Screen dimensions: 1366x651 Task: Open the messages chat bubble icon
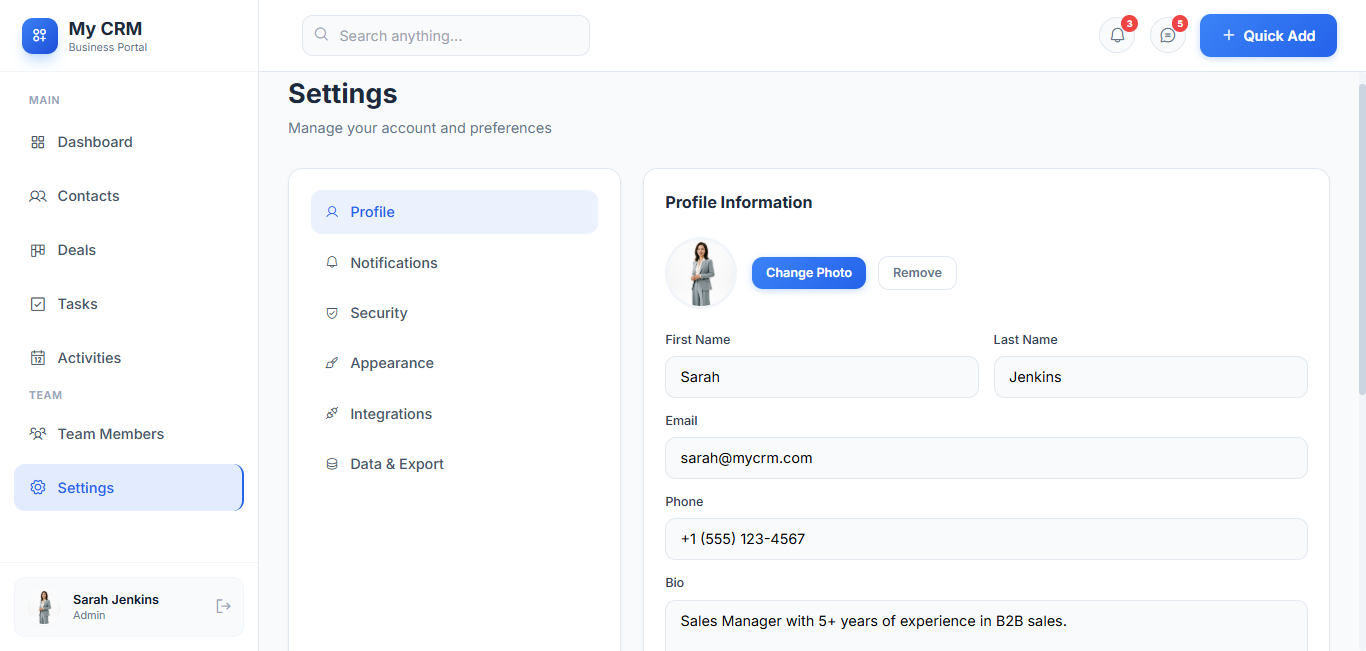[x=1167, y=35]
